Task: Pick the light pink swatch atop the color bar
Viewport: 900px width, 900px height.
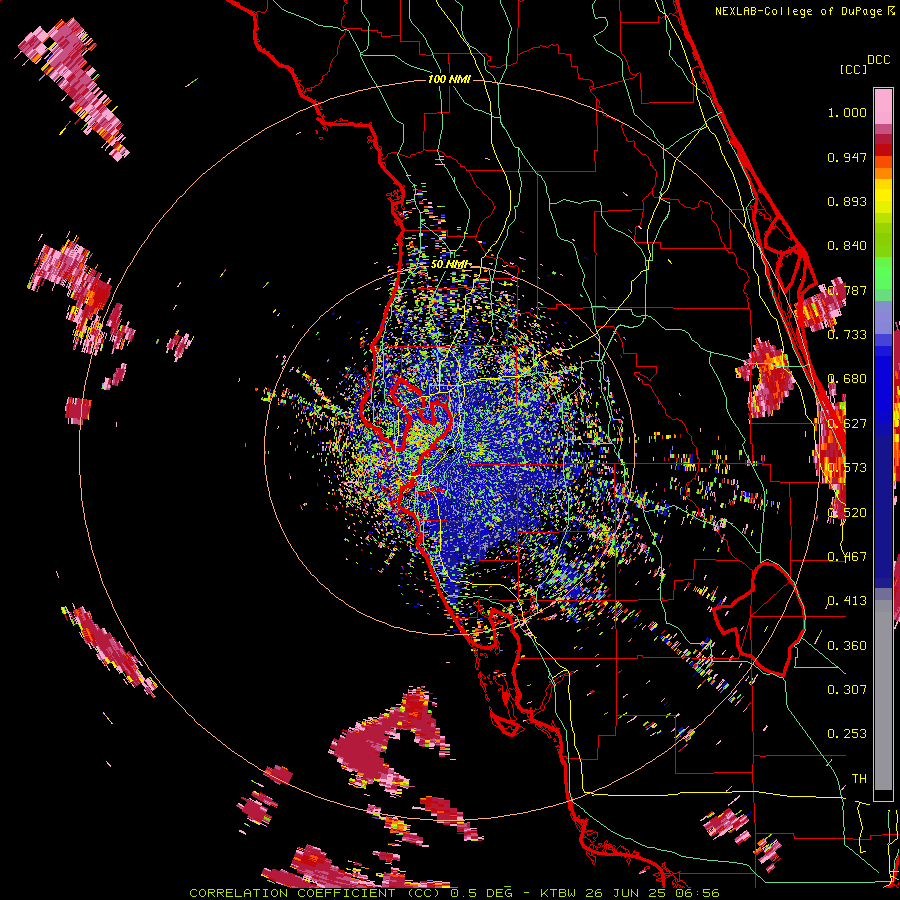Action: [883, 106]
